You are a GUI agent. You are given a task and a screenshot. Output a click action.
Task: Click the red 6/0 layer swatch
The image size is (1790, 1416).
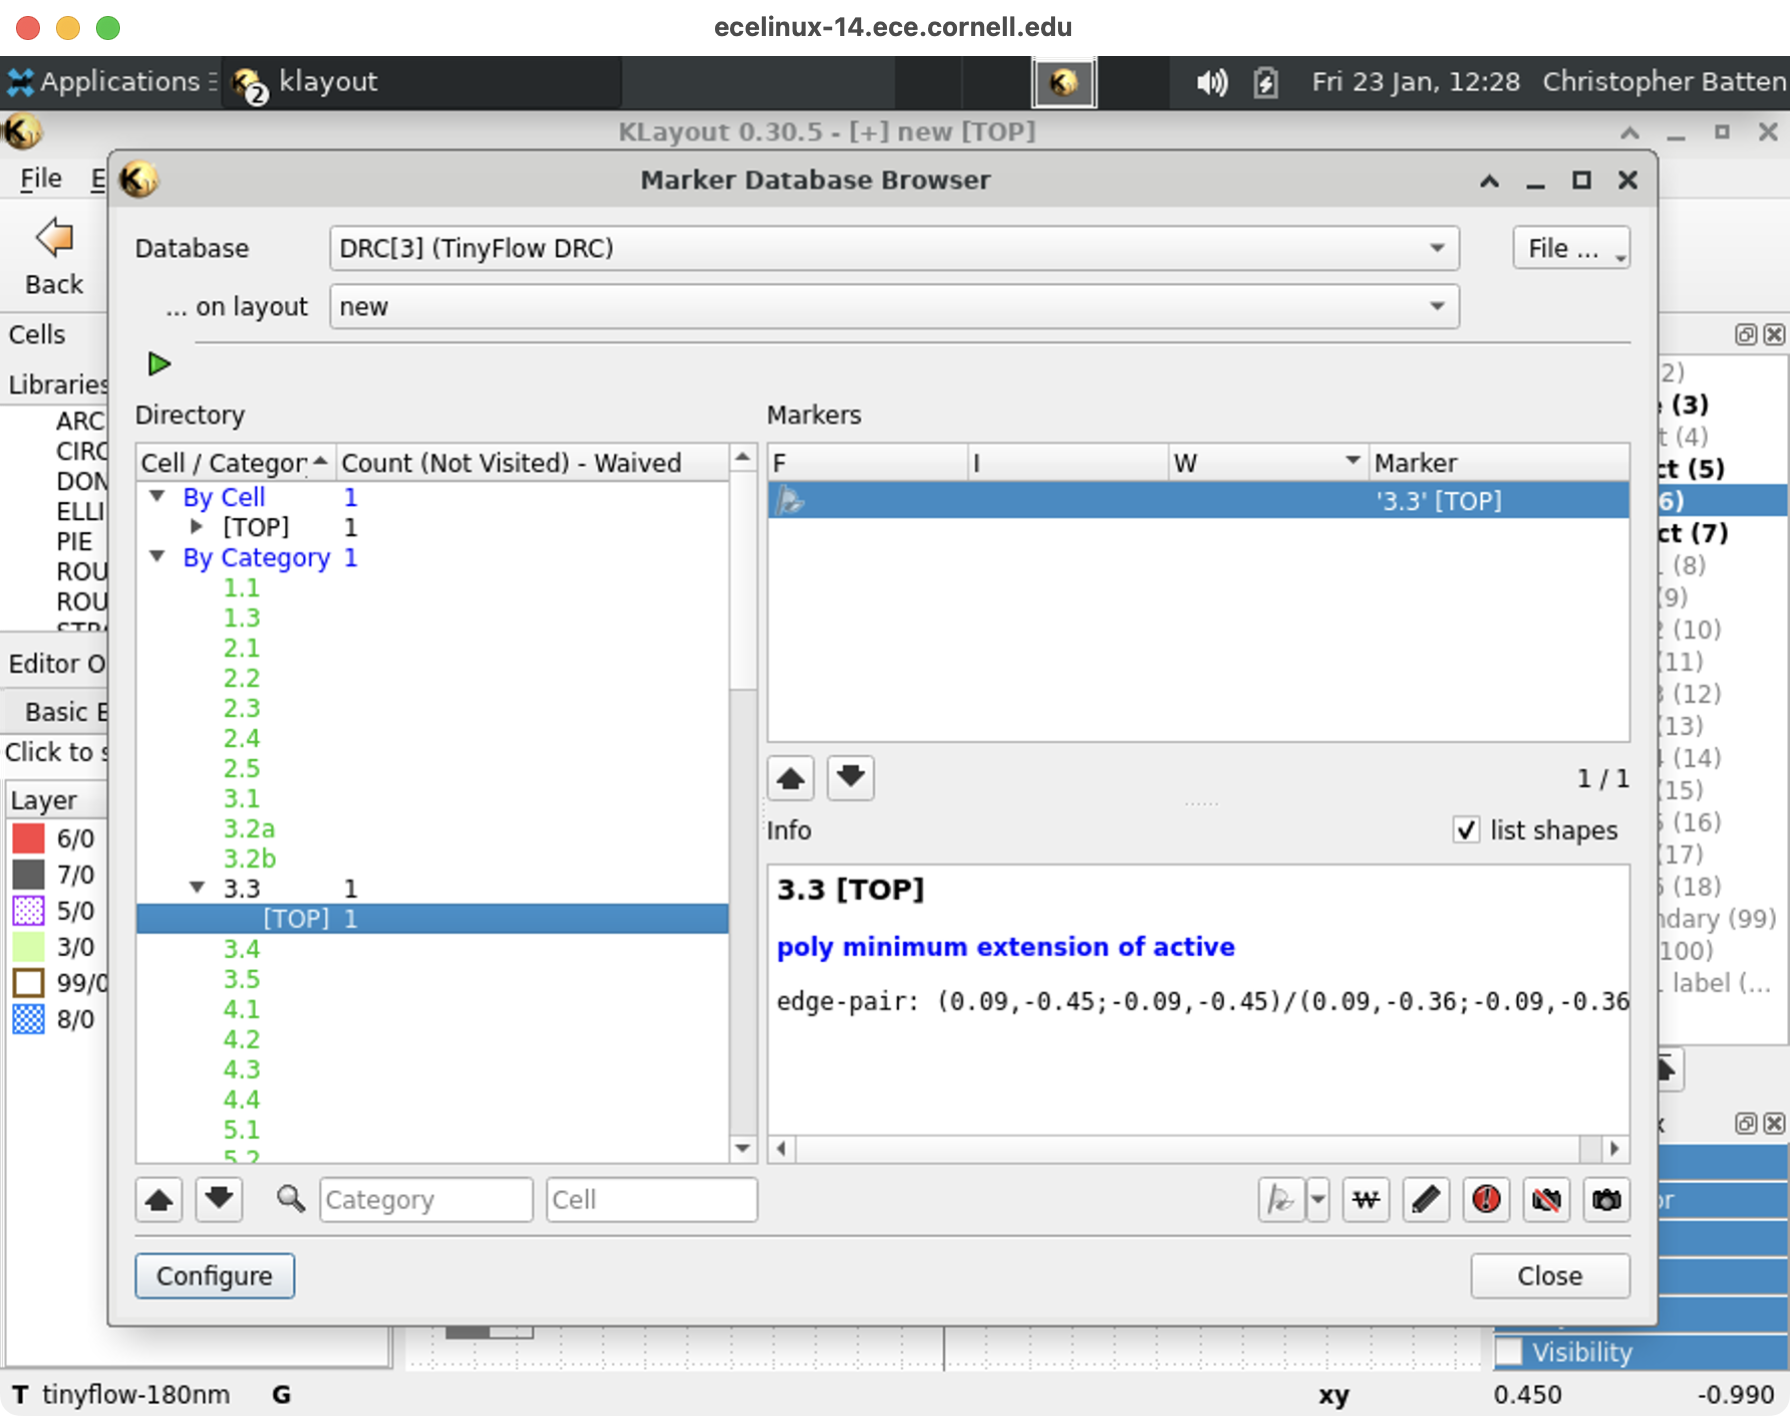coord(28,838)
